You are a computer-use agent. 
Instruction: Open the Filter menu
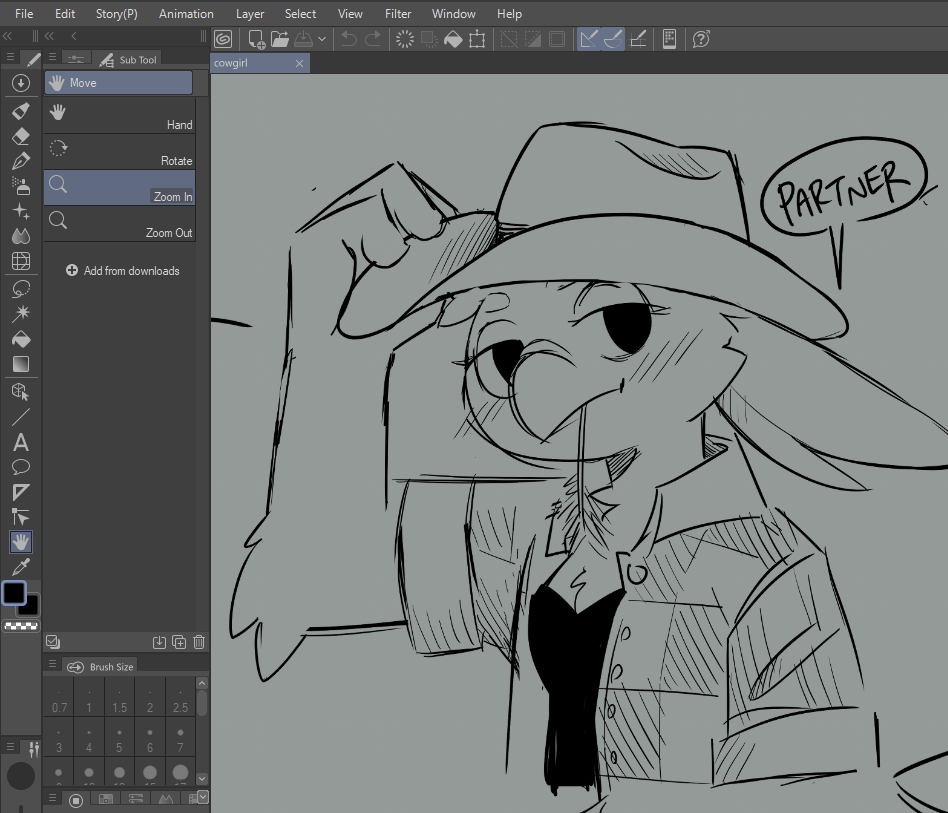(x=398, y=14)
